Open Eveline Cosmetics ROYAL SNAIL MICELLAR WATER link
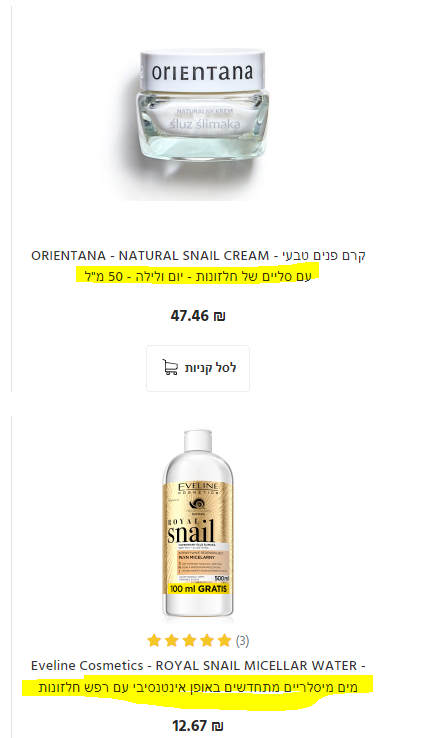440x738 pixels. [198, 666]
